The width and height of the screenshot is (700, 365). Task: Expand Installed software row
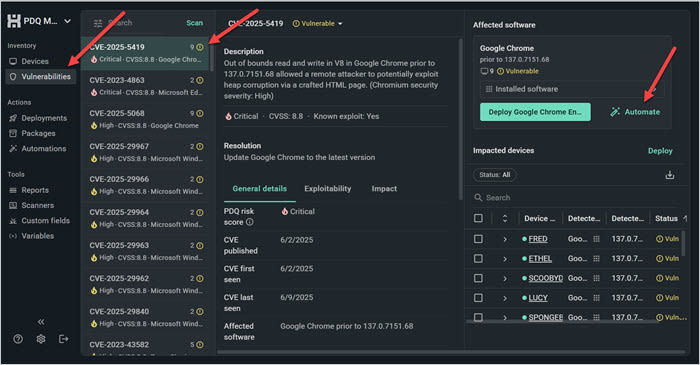point(572,89)
